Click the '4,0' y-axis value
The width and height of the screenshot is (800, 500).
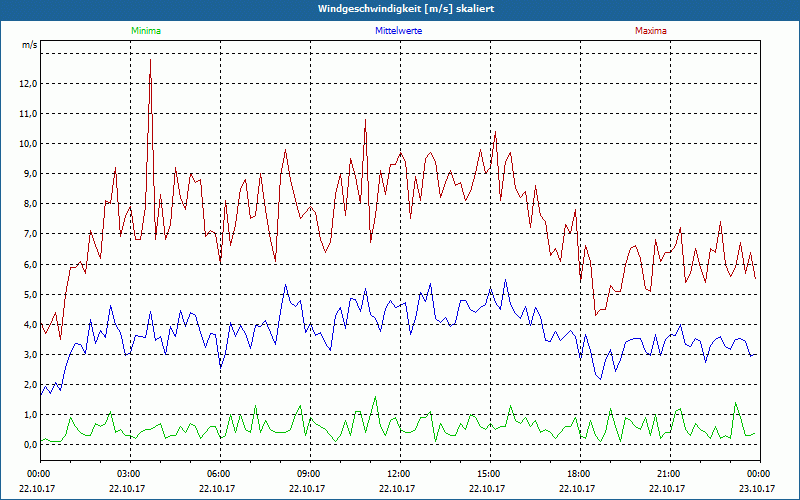(30, 325)
